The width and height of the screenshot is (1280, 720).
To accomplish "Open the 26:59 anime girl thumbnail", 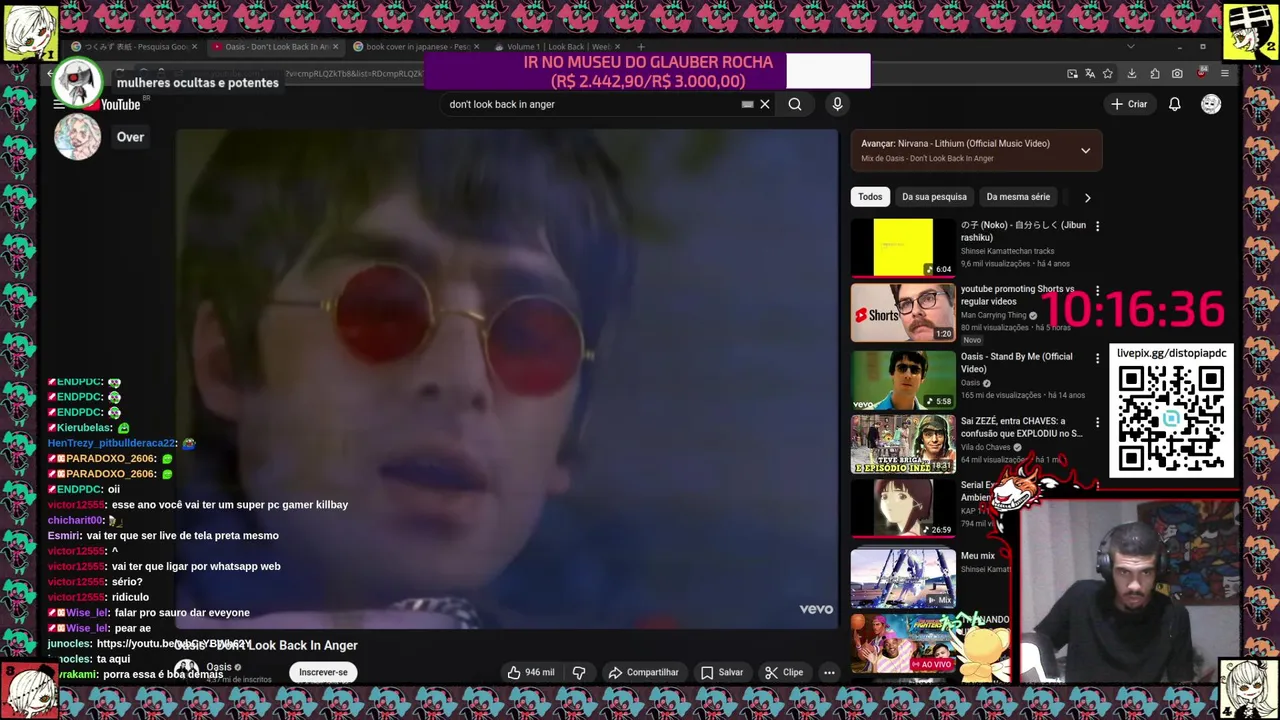I will (x=903, y=508).
